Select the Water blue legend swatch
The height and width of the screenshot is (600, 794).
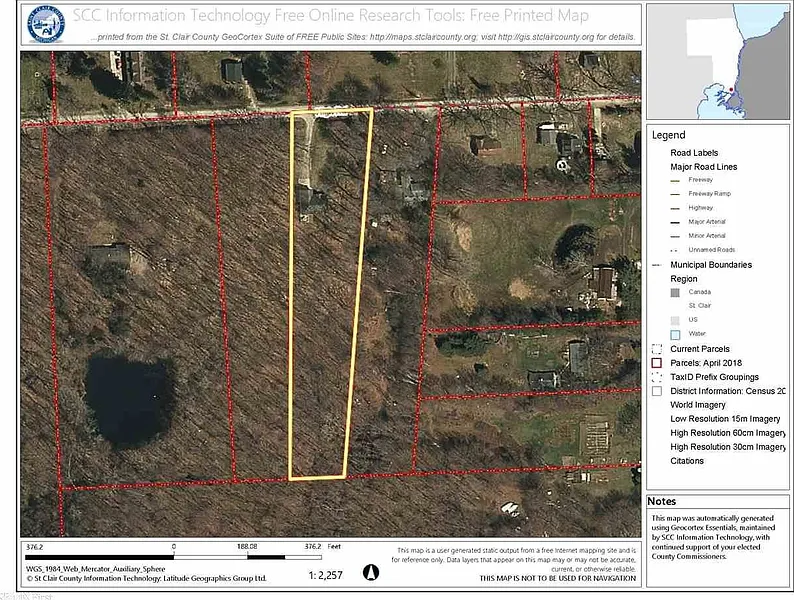[x=675, y=335]
